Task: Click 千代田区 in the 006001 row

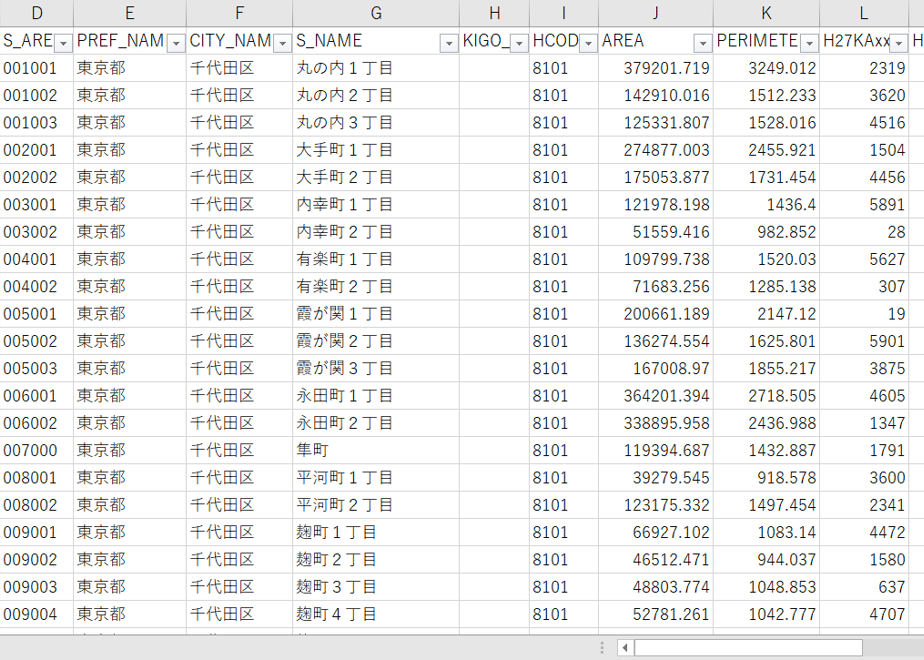Action: pyautogui.click(x=239, y=395)
